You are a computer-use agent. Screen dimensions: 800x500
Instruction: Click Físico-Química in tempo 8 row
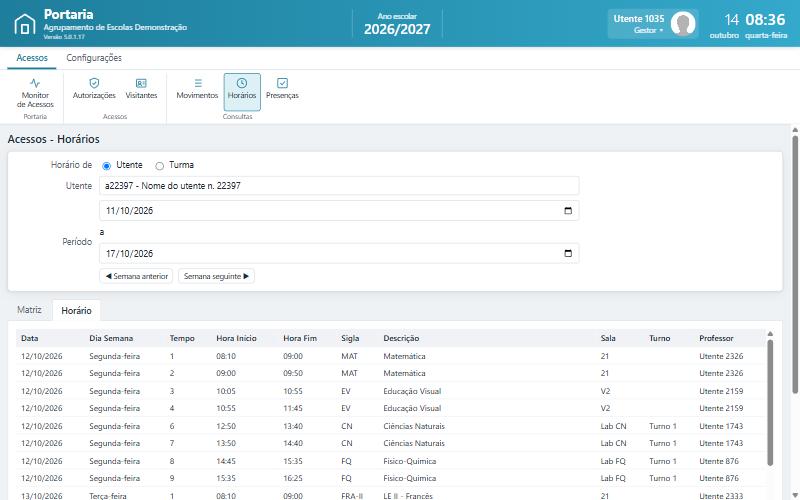(410, 461)
